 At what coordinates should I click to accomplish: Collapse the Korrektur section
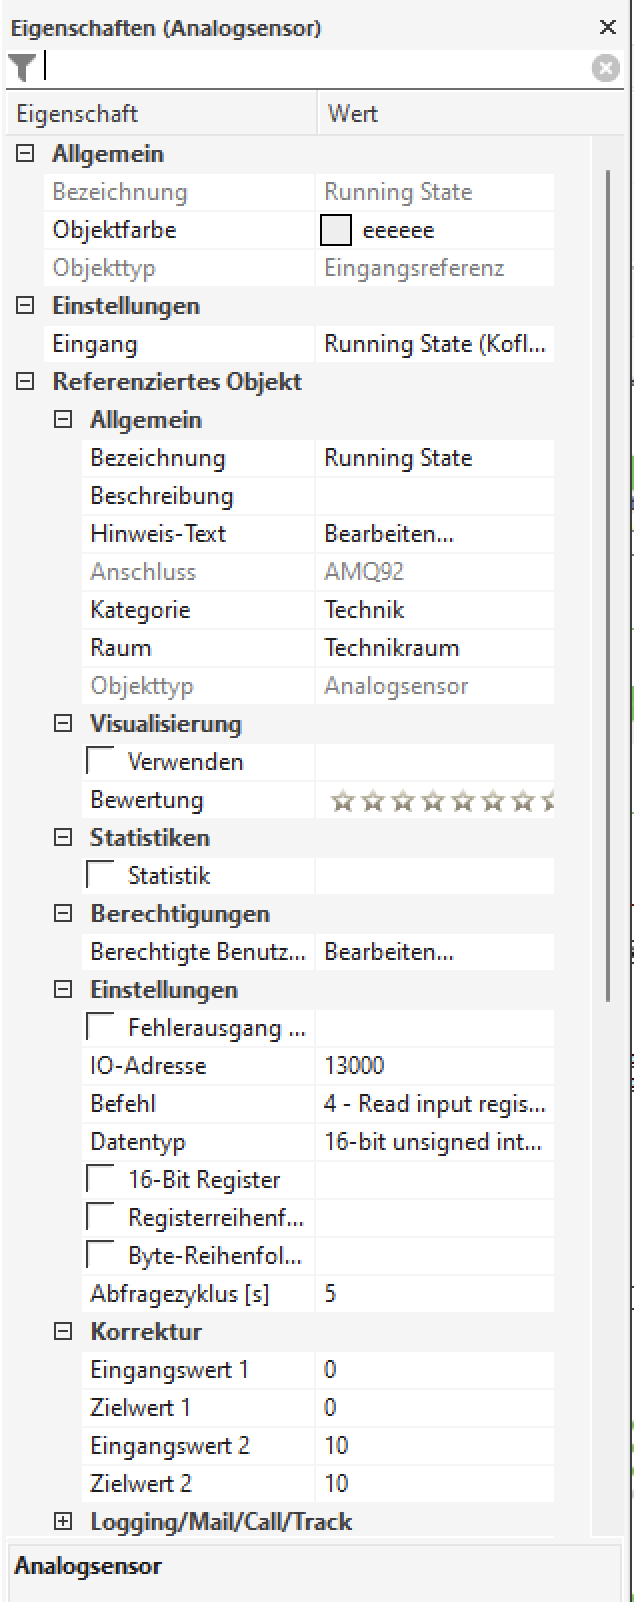63,1332
